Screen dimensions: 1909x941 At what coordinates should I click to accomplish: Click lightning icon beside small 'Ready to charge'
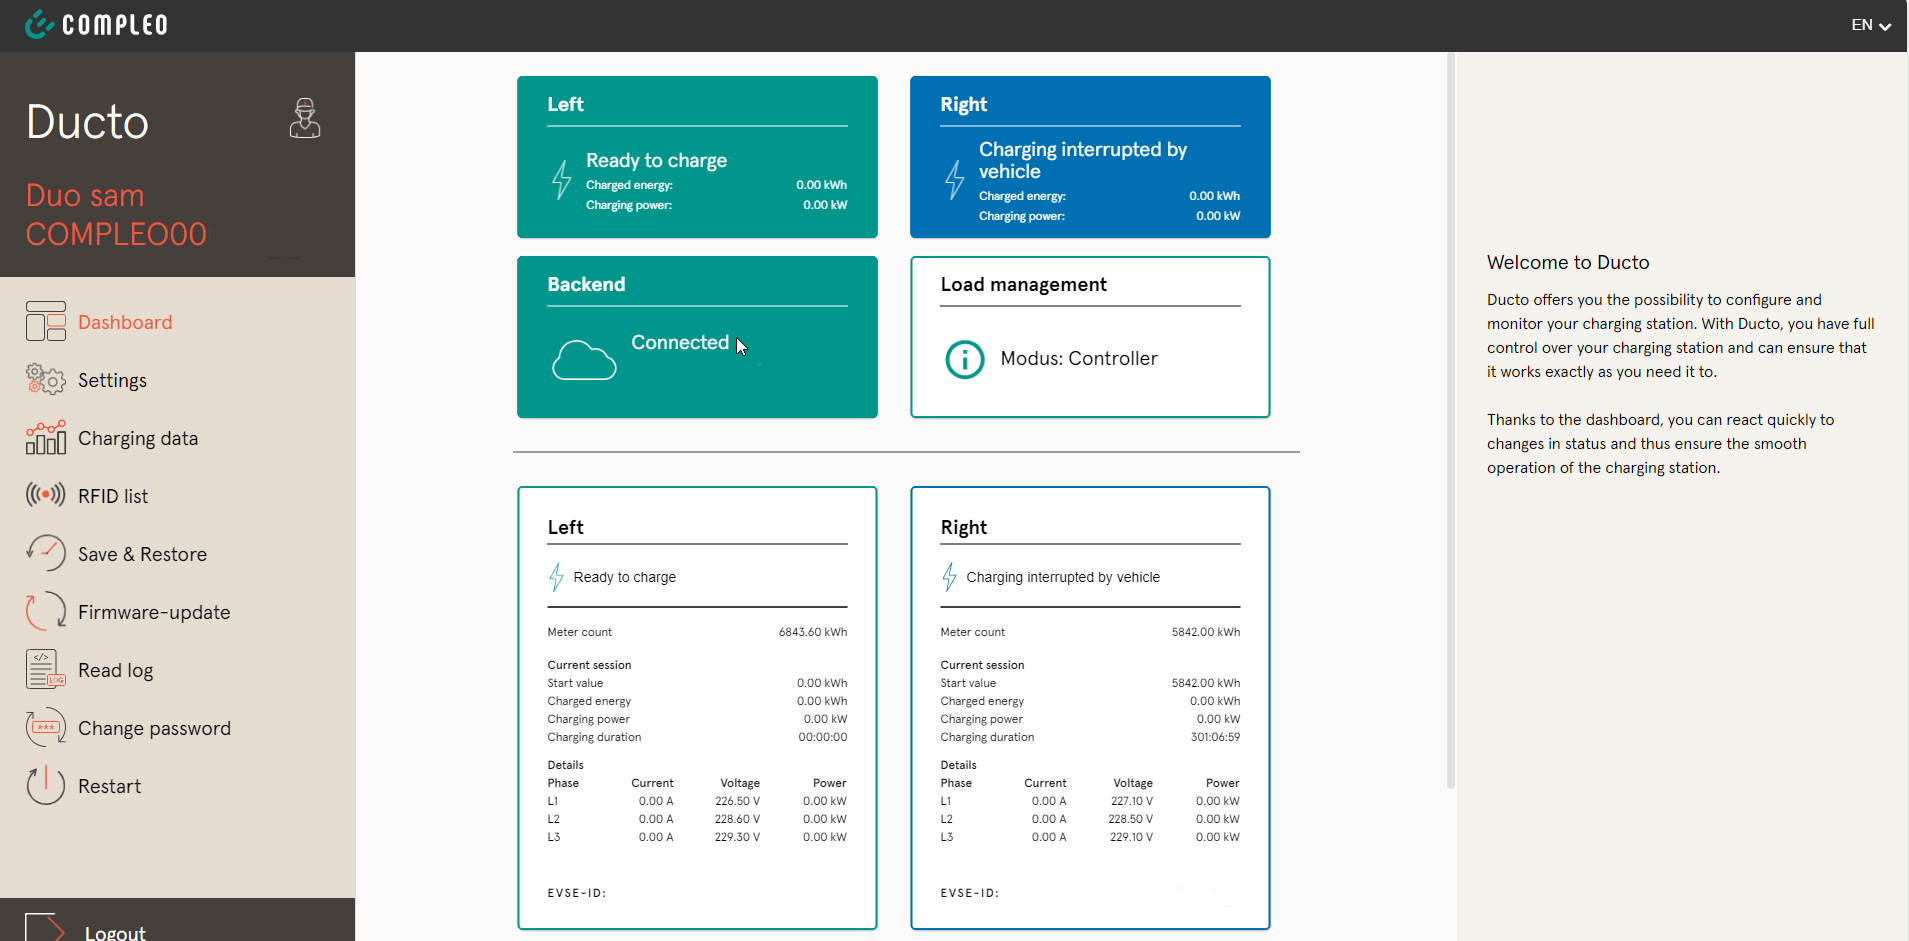click(556, 577)
